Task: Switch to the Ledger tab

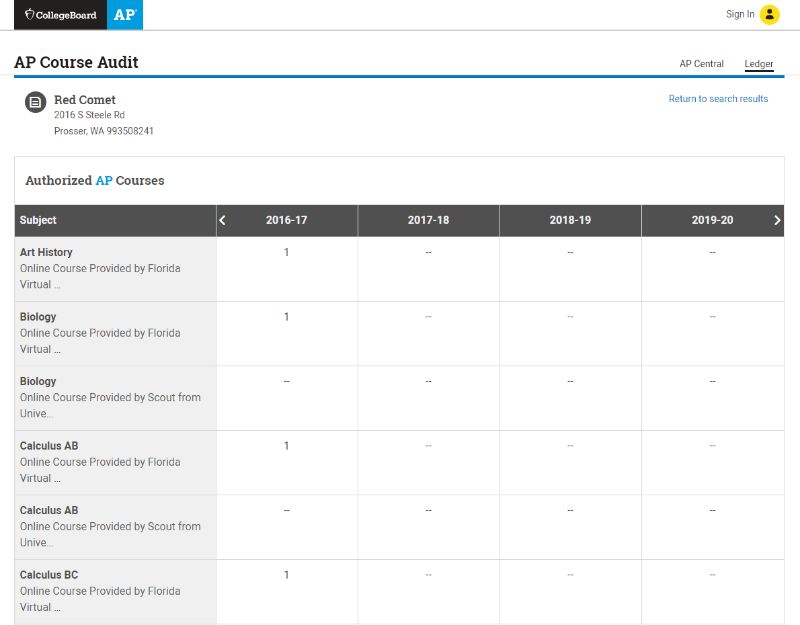Action: point(759,64)
